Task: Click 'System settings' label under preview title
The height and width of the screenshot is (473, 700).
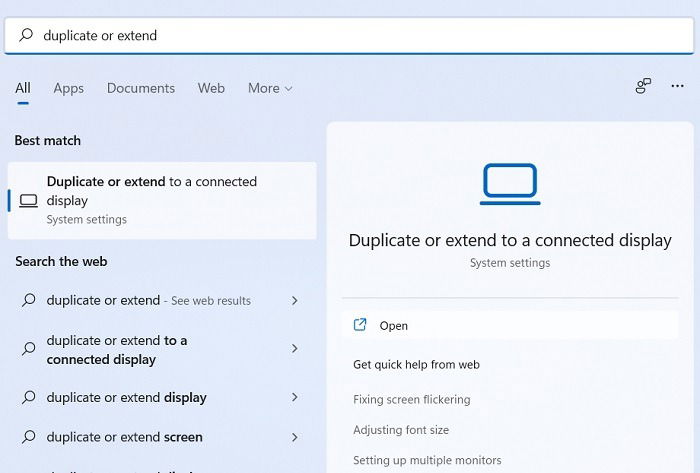Action: 510,263
